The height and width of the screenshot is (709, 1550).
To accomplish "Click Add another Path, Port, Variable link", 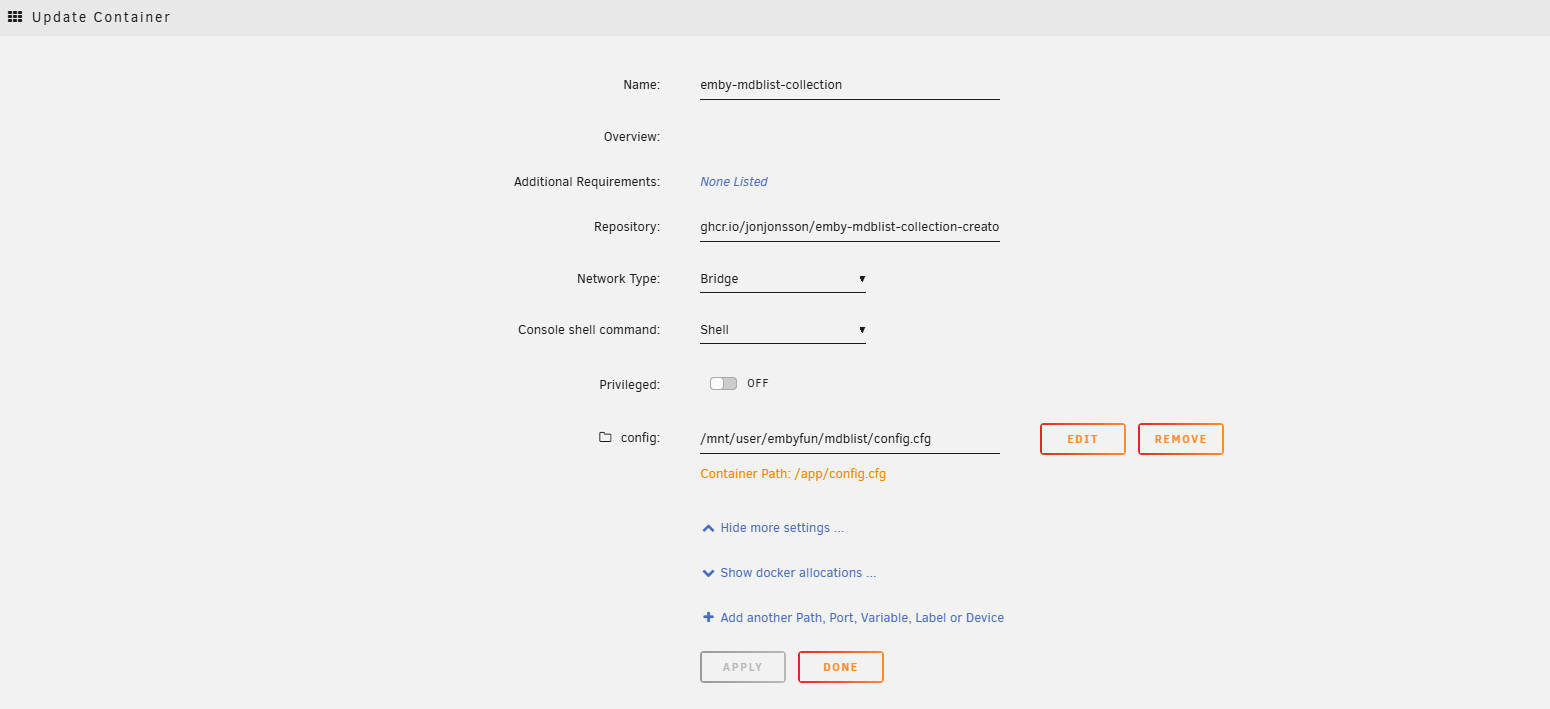I will pos(861,618).
